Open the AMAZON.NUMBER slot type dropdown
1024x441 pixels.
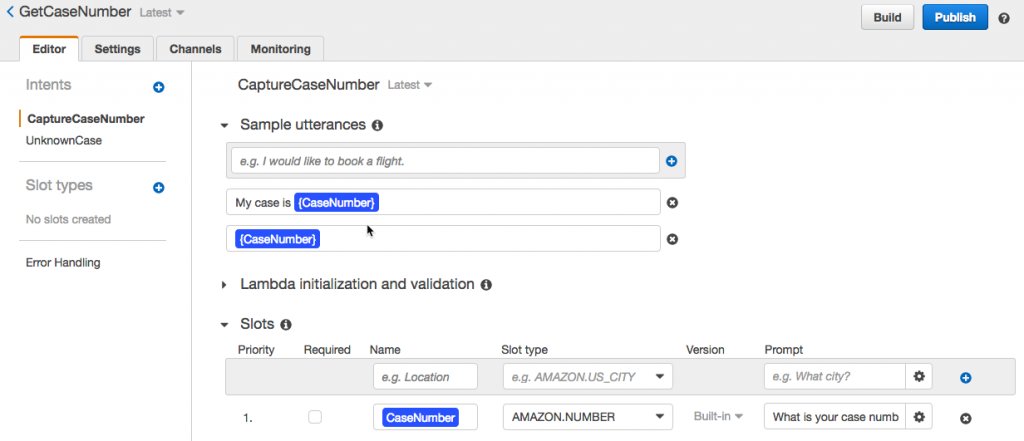coord(587,417)
